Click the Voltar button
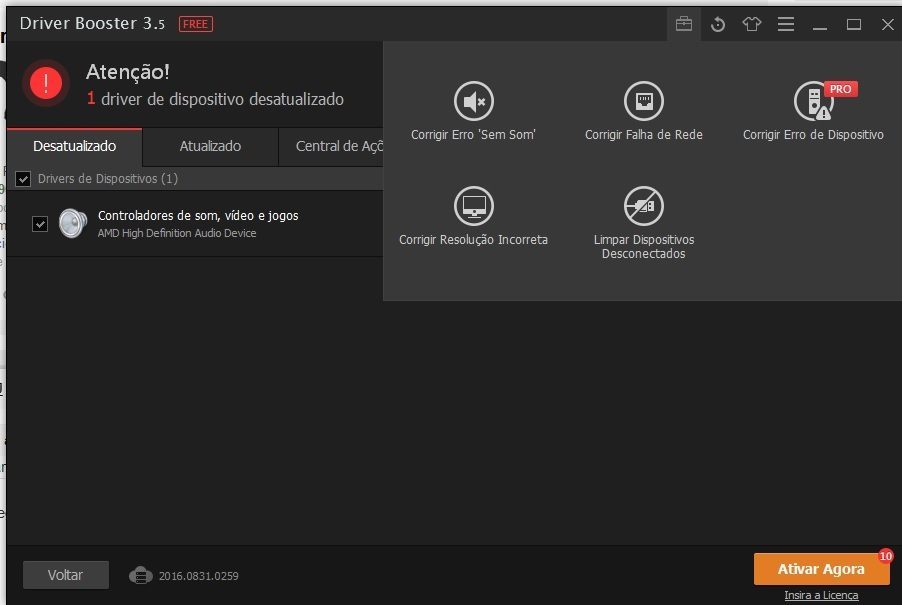Screen dimensions: 902x605 pos(66,575)
